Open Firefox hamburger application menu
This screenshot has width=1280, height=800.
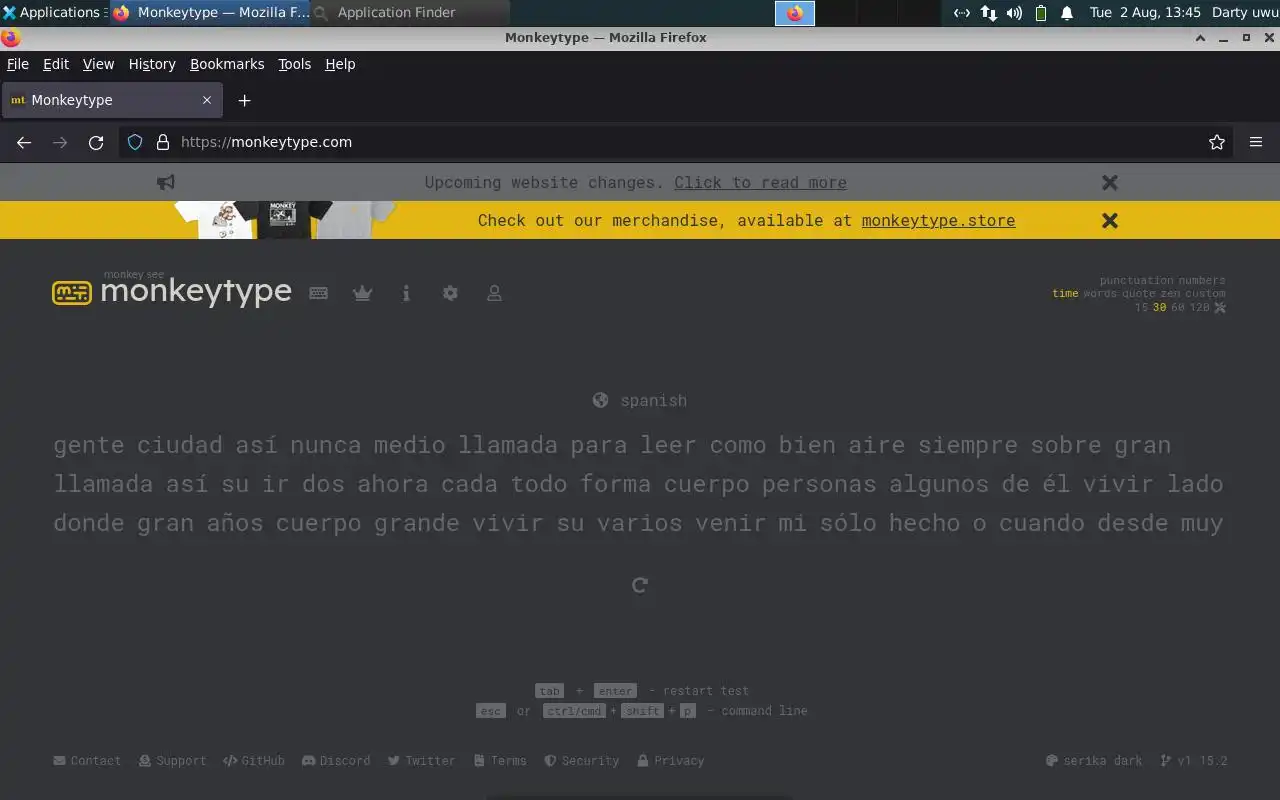[x=1256, y=142]
